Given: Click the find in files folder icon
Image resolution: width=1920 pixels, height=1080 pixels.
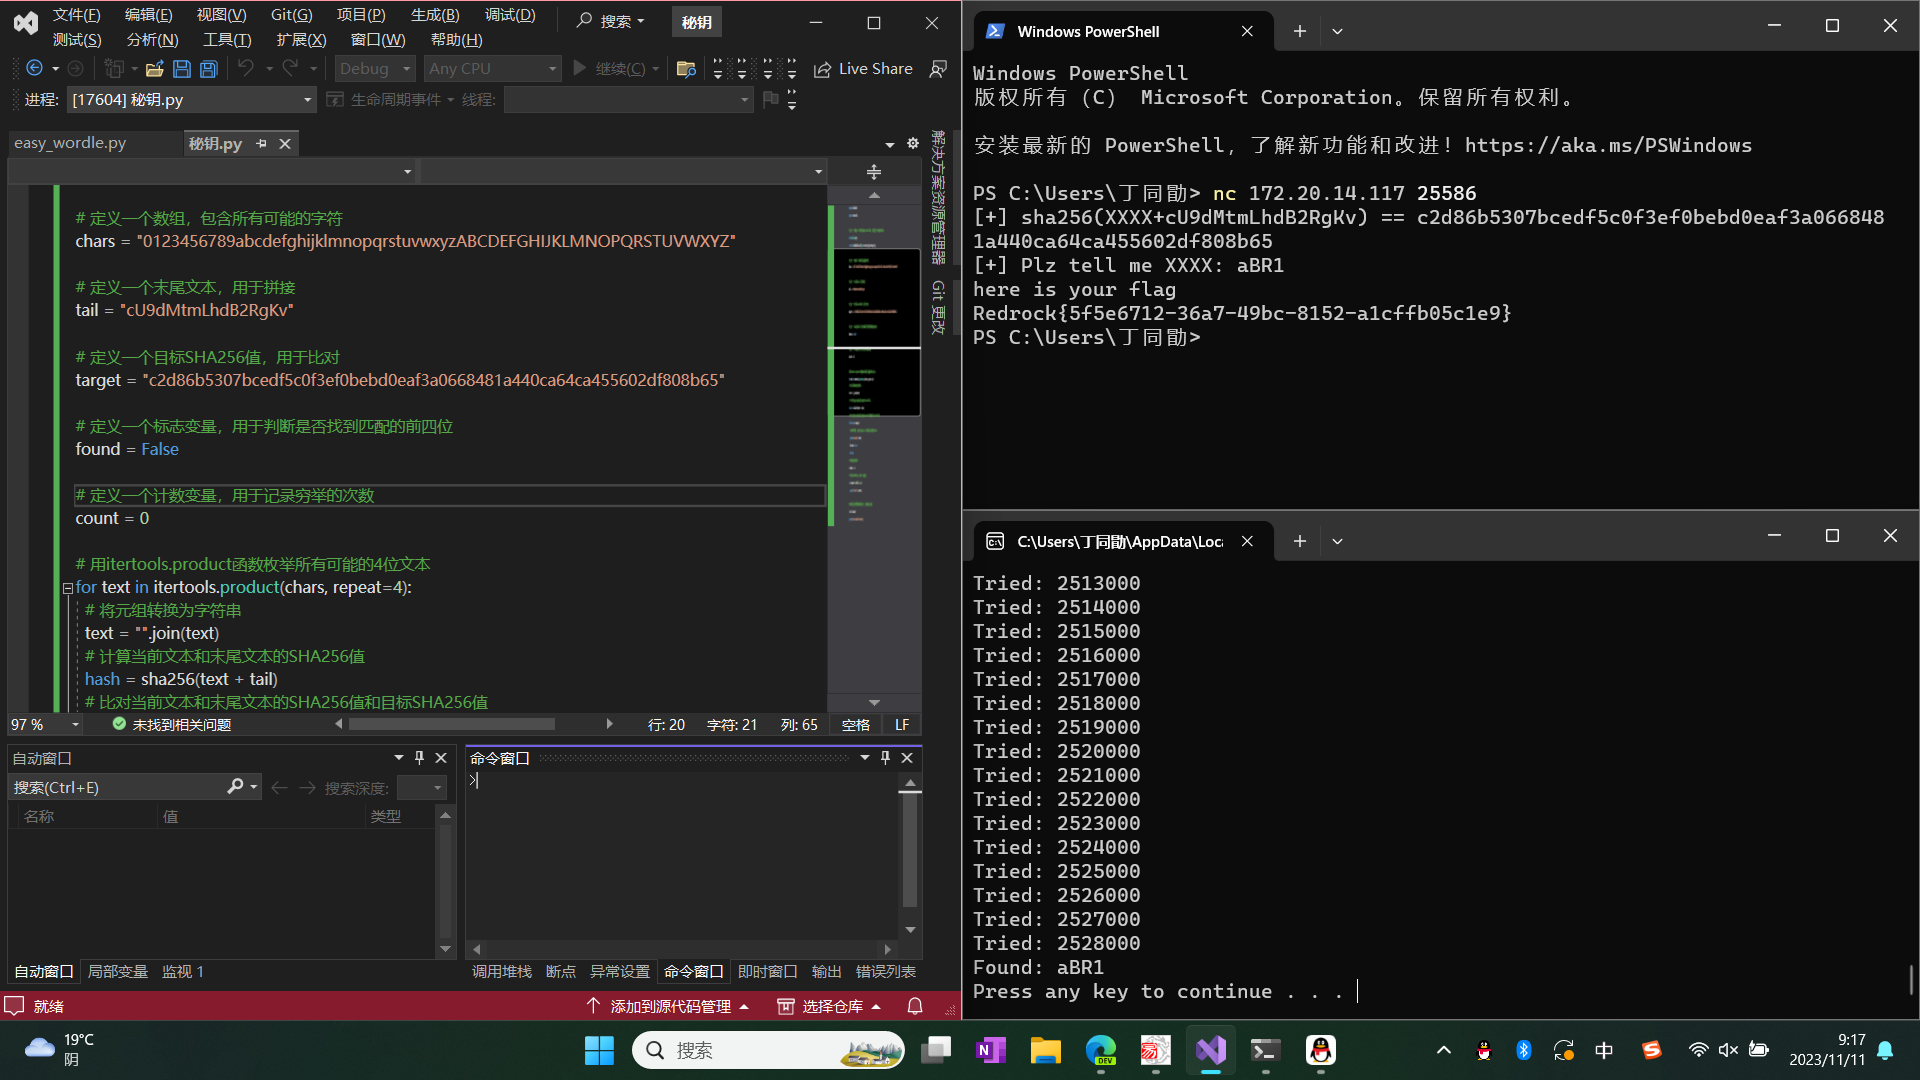Looking at the screenshot, I should 686,68.
